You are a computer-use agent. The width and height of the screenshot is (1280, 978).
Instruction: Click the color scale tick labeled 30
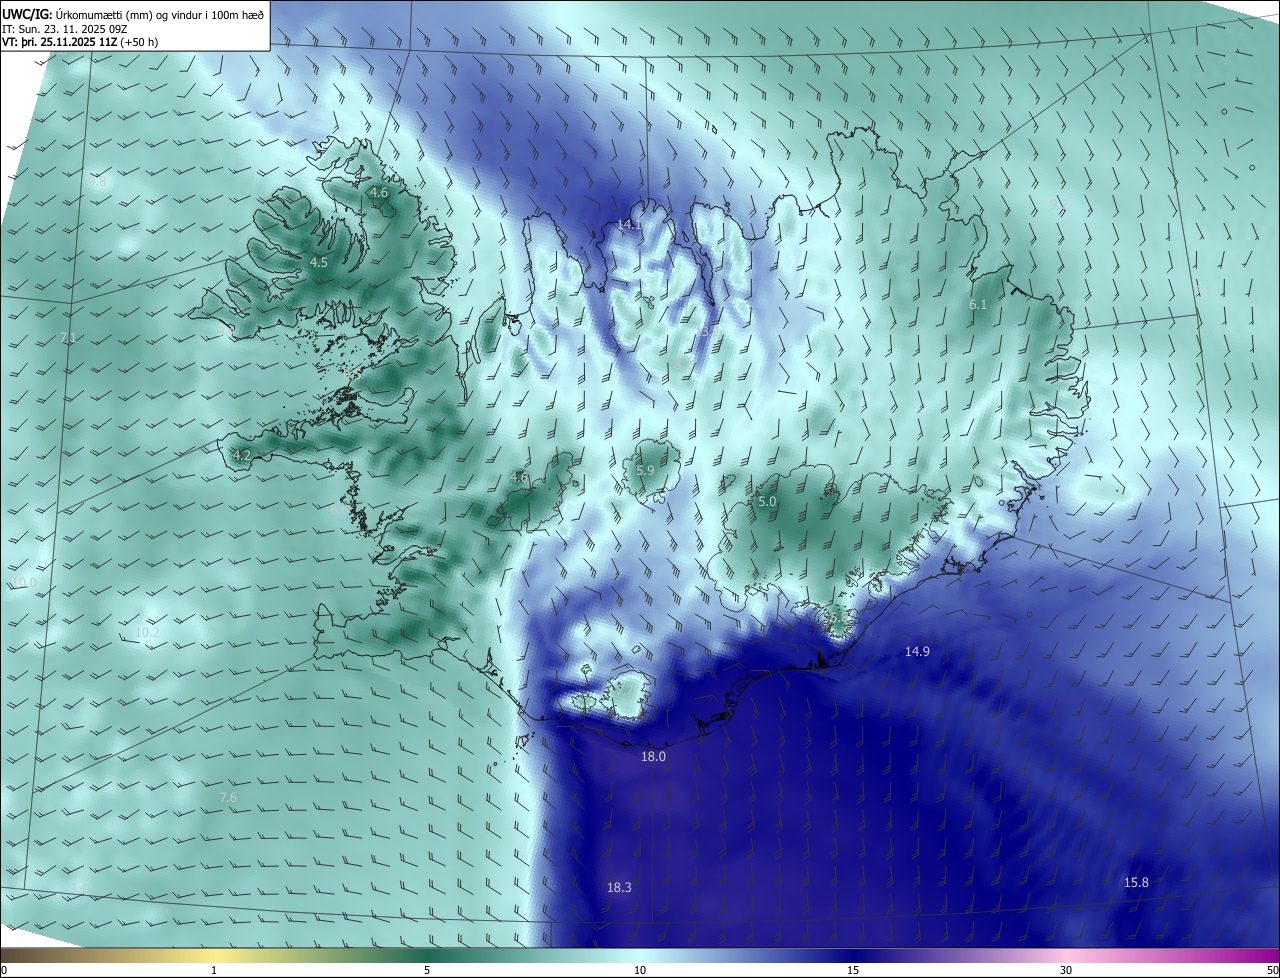pyautogui.click(x=1066, y=970)
